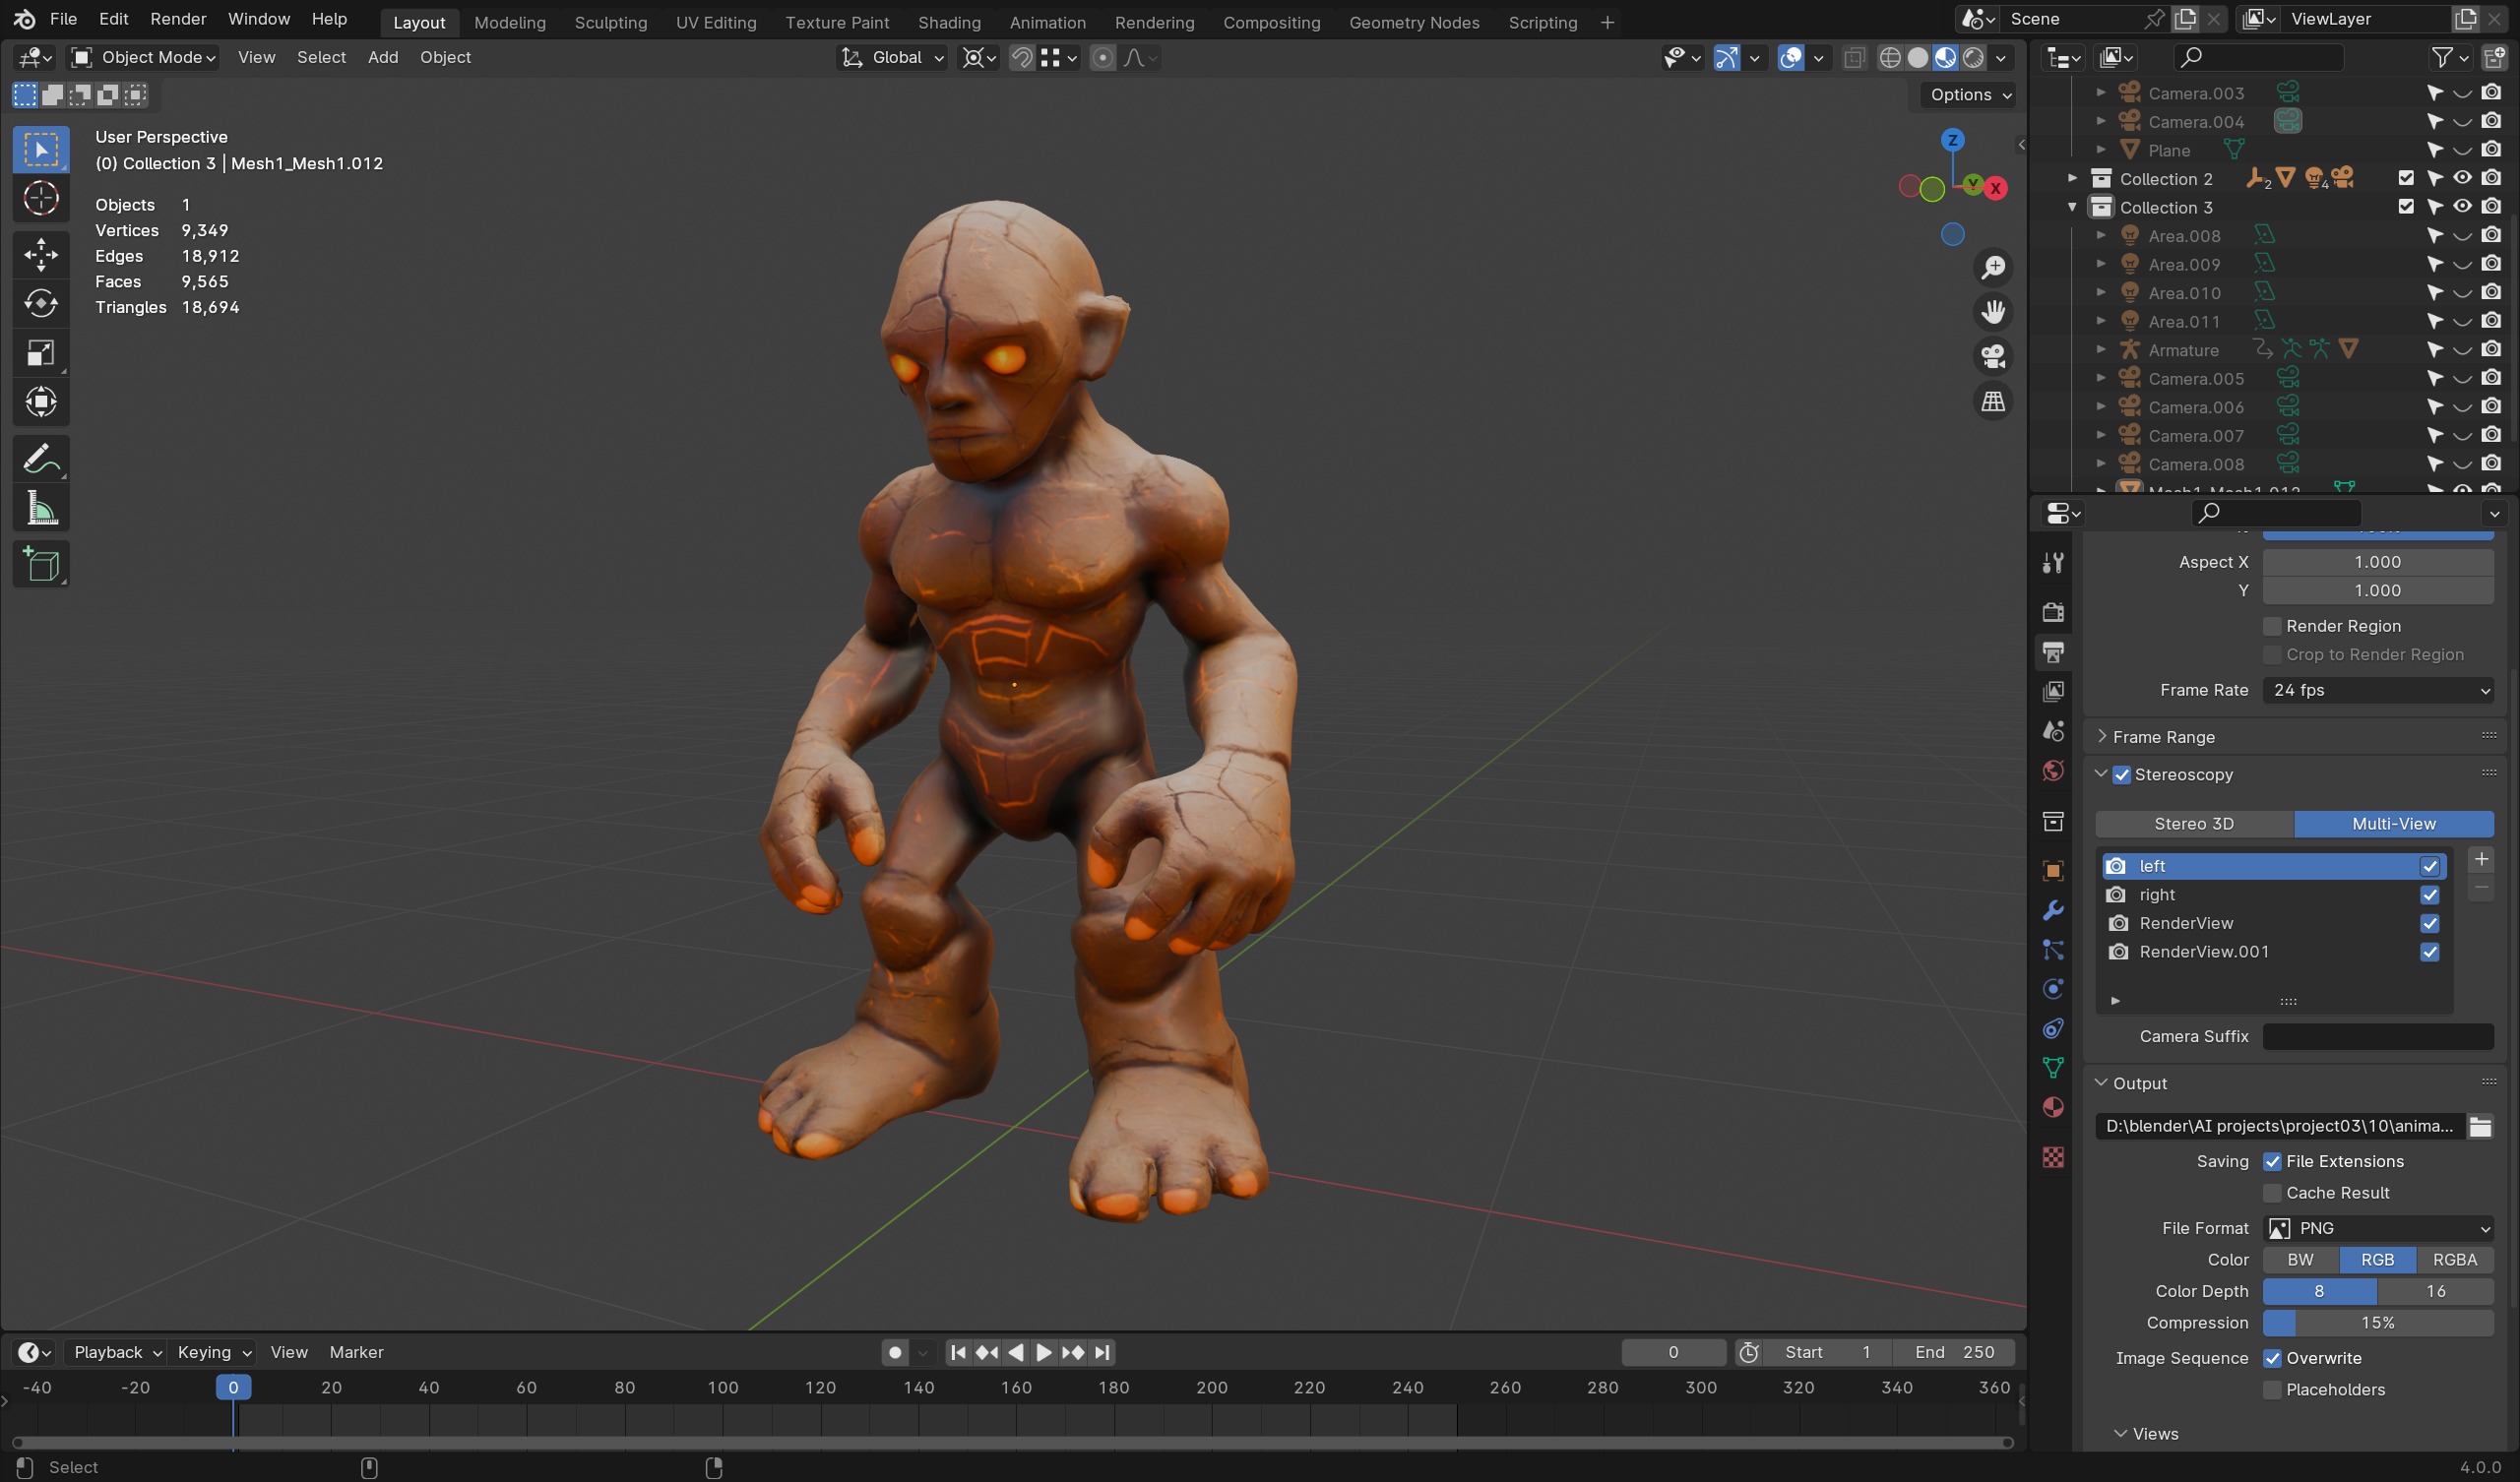The image size is (2520, 1482).
Task: Select the Stereo 3D mode button
Action: [x=2194, y=824]
